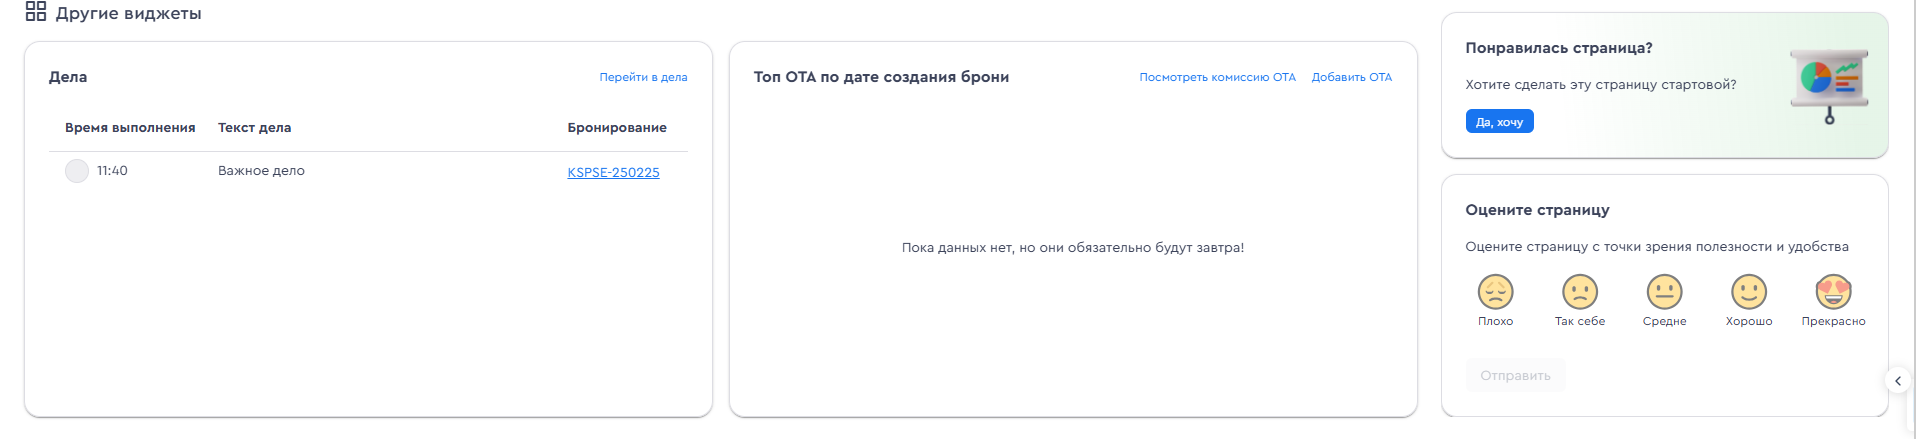This screenshot has height=439, width=1916.
Task: Collapse the side panel with chevron arrow
Action: pyautogui.click(x=1898, y=381)
